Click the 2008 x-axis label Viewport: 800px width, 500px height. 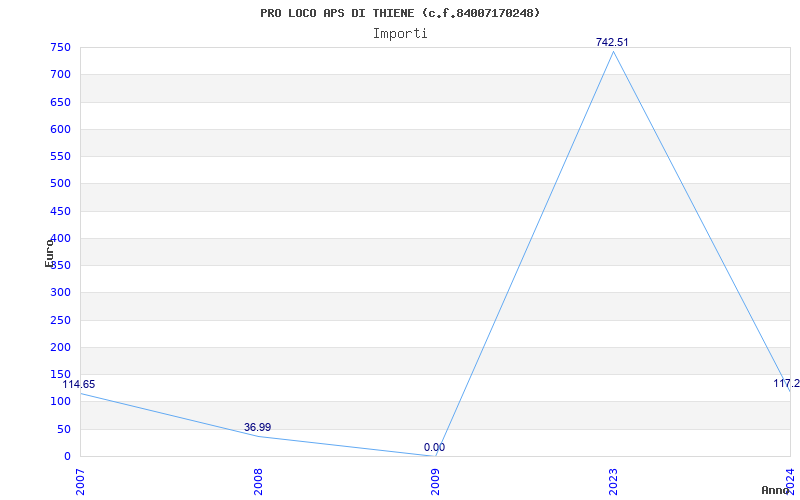258,482
